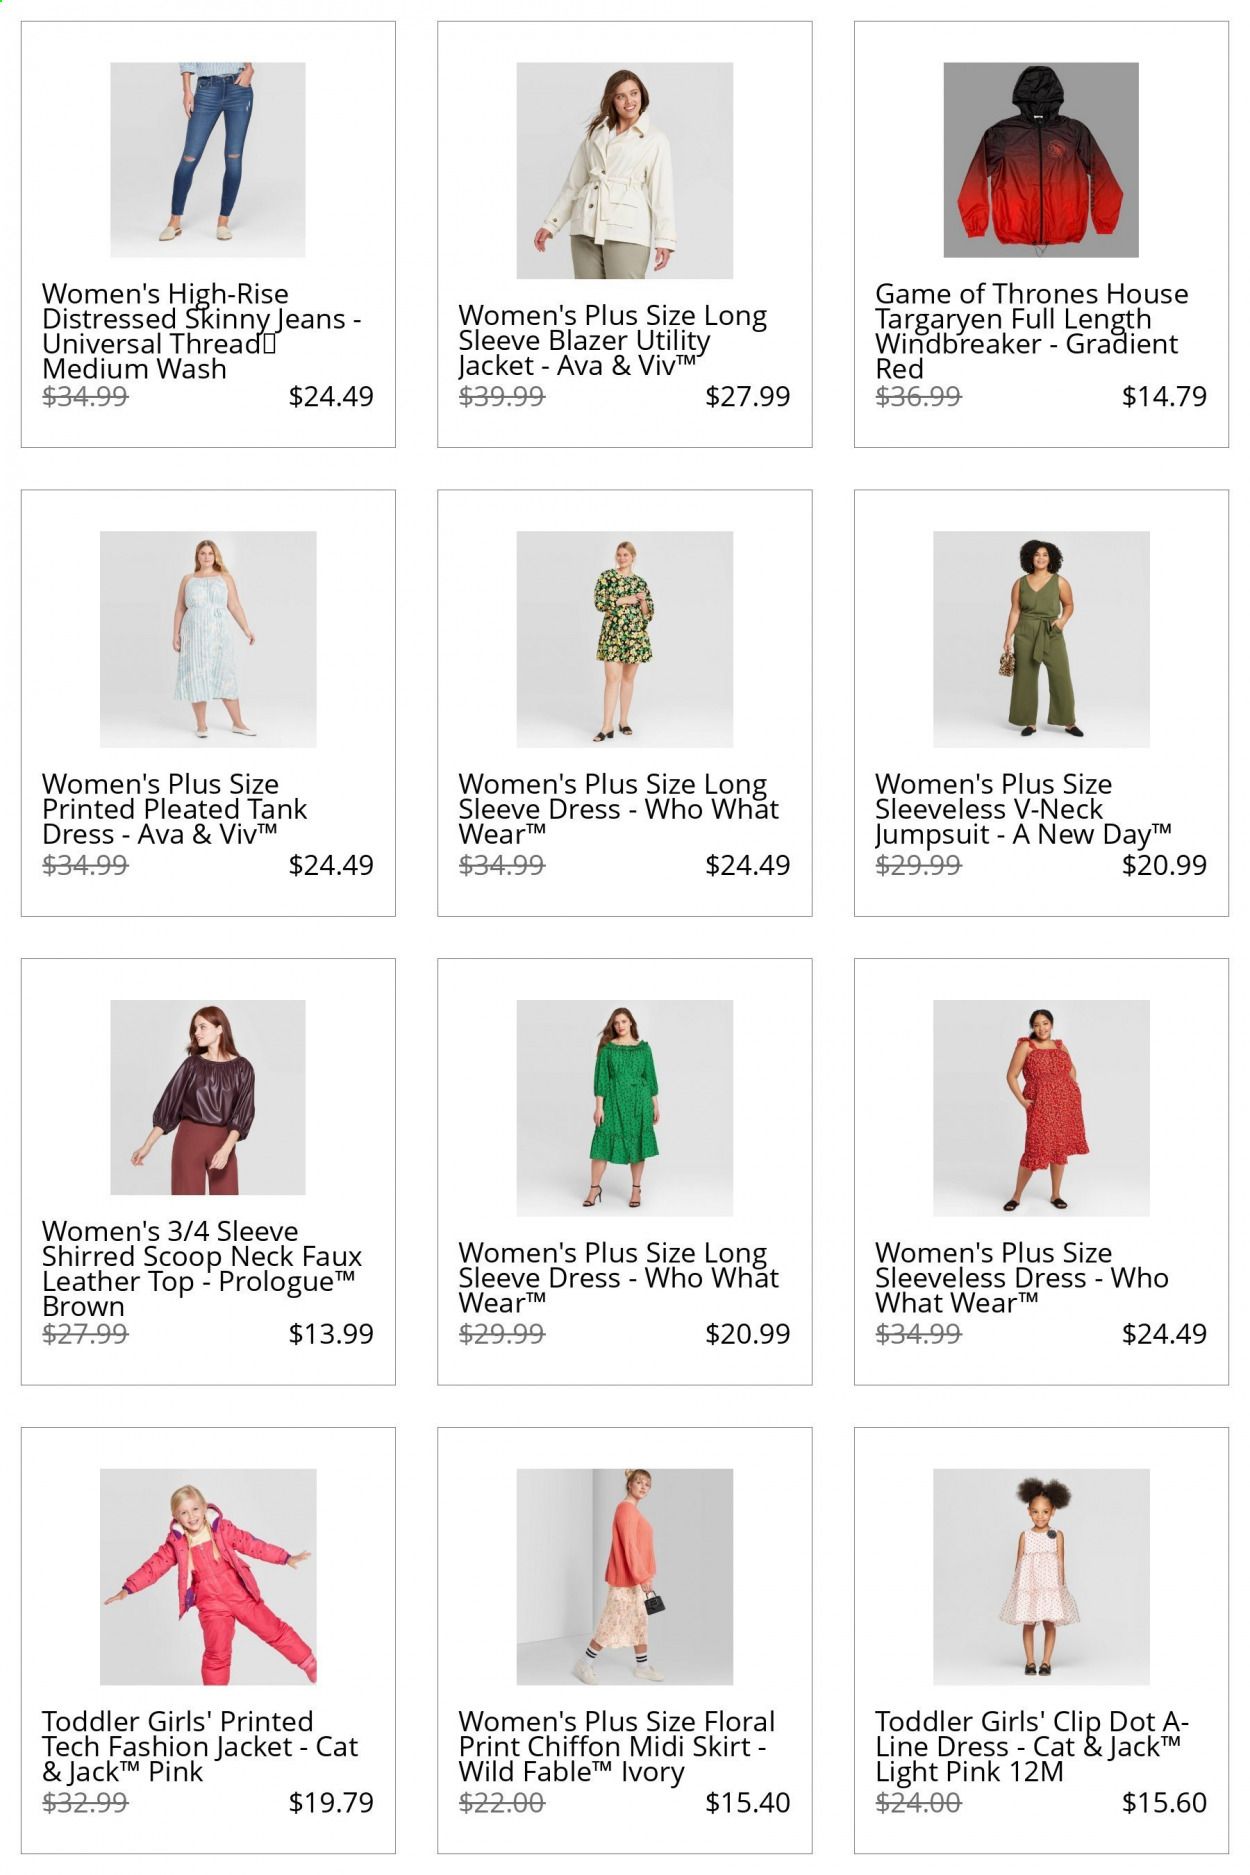Select Faux Leather Top Prologue Brown title
The height and width of the screenshot is (1875, 1250).
click(x=200, y=1268)
